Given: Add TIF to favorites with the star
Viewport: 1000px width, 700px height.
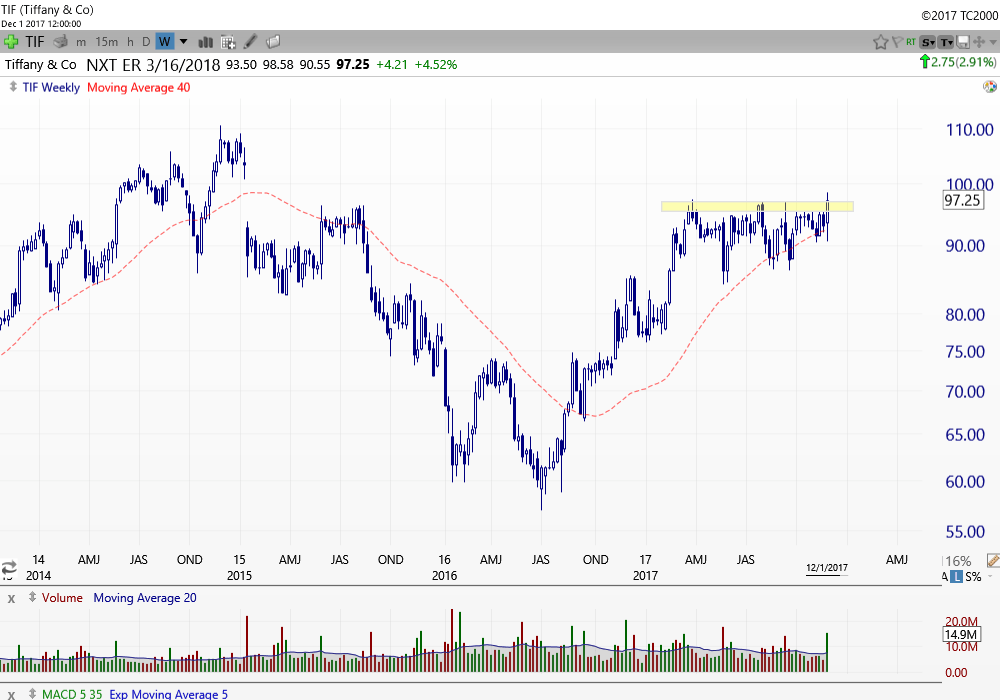Looking at the screenshot, I should pos(880,41).
